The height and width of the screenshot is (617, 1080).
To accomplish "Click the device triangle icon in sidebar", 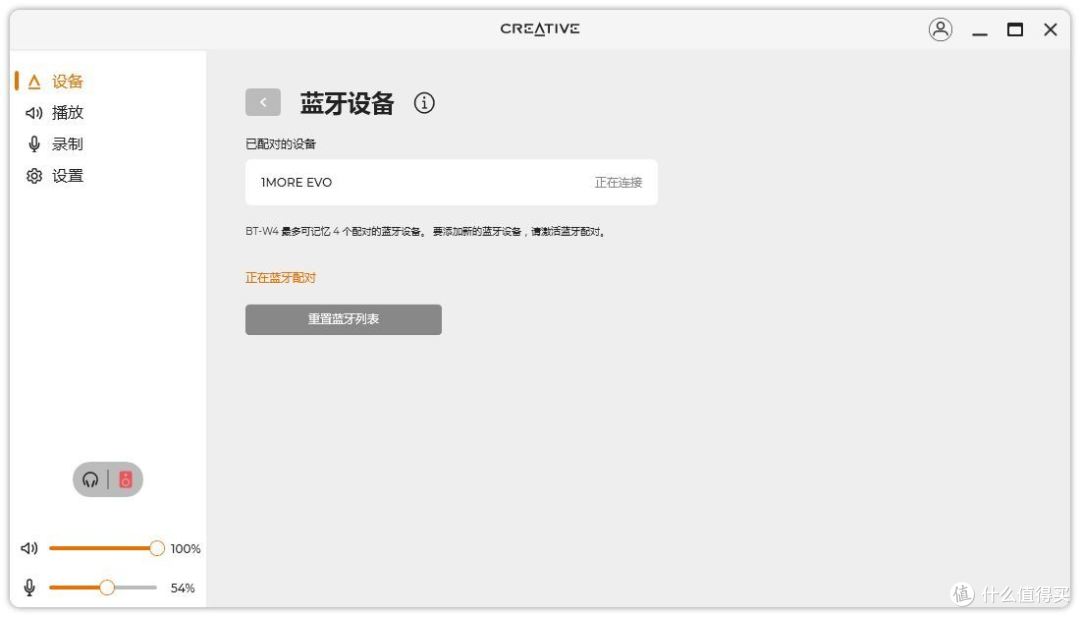I will (34, 82).
